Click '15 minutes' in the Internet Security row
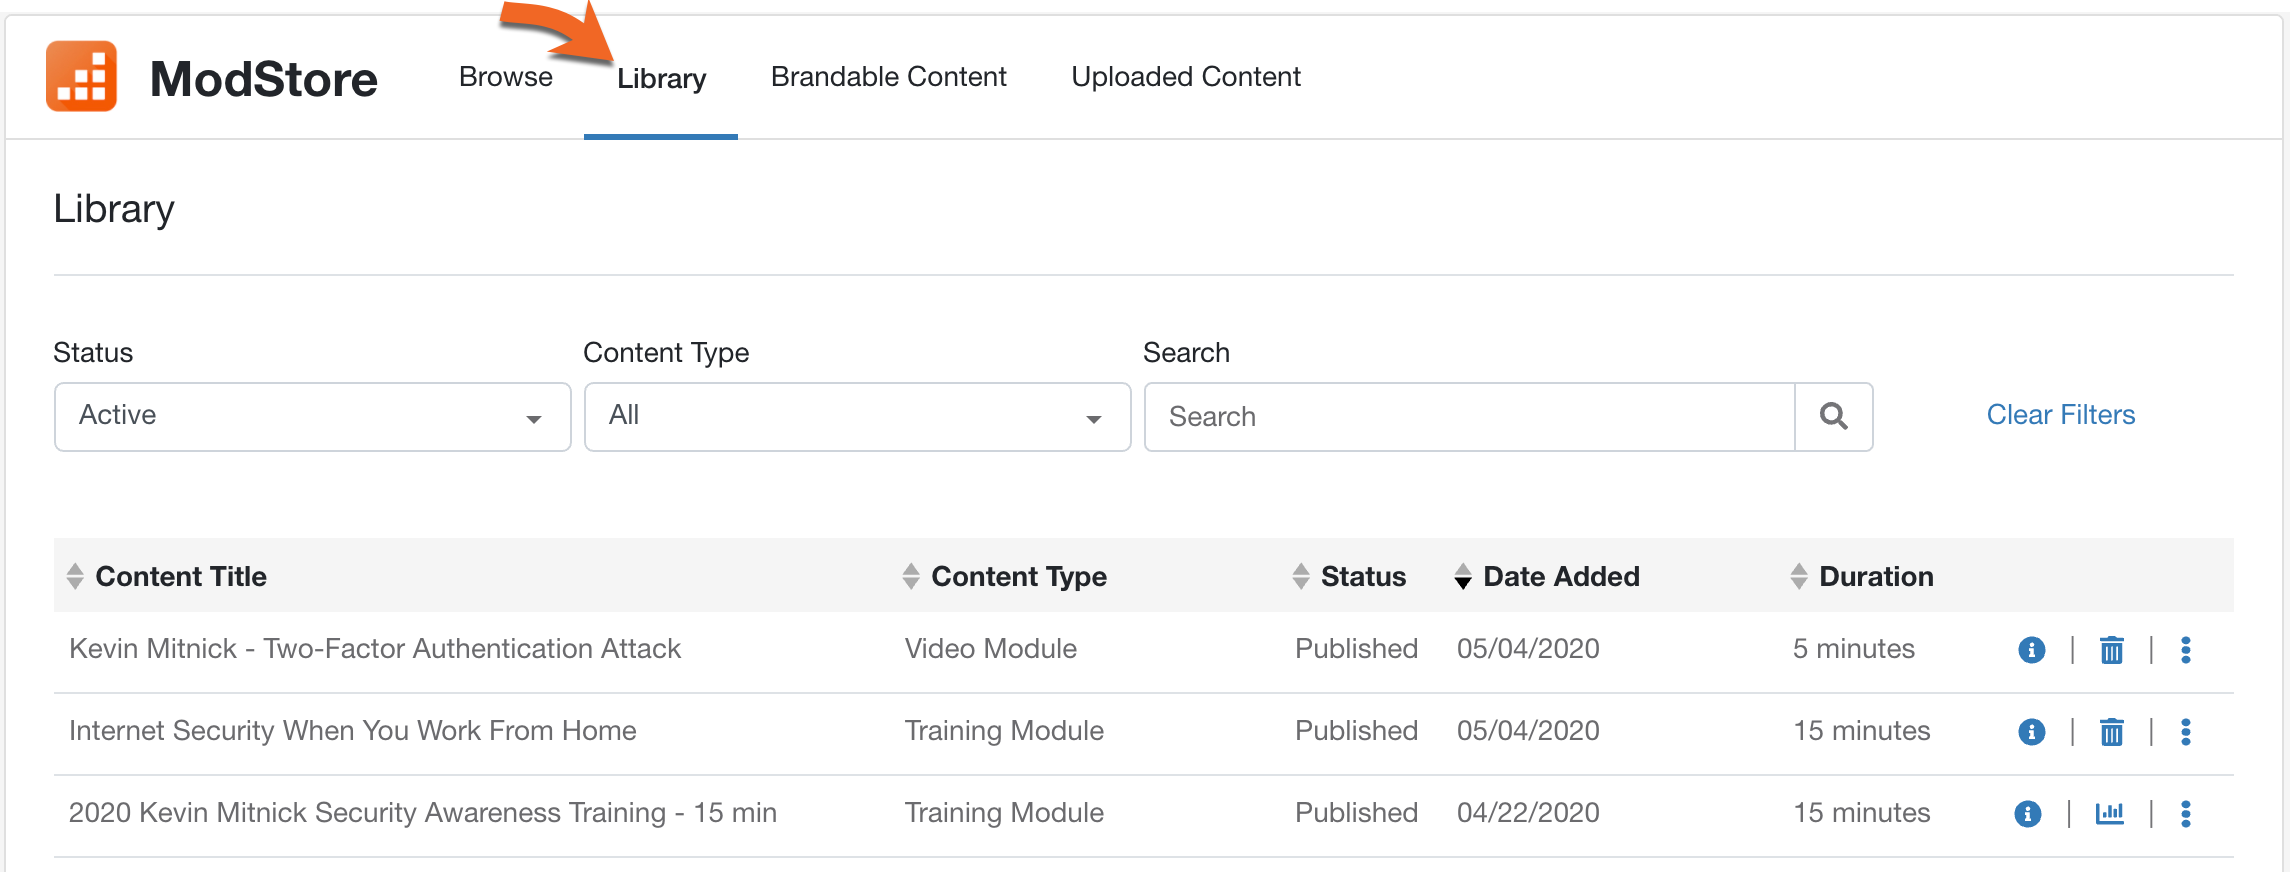The height and width of the screenshot is (872, 2290). click(1862, 731)
